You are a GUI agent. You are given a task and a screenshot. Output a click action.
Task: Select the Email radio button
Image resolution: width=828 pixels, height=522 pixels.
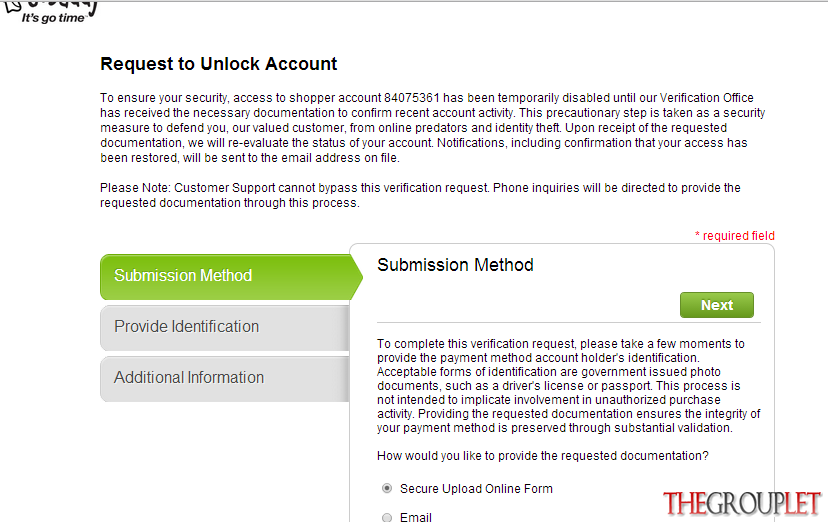pos(387,517)
